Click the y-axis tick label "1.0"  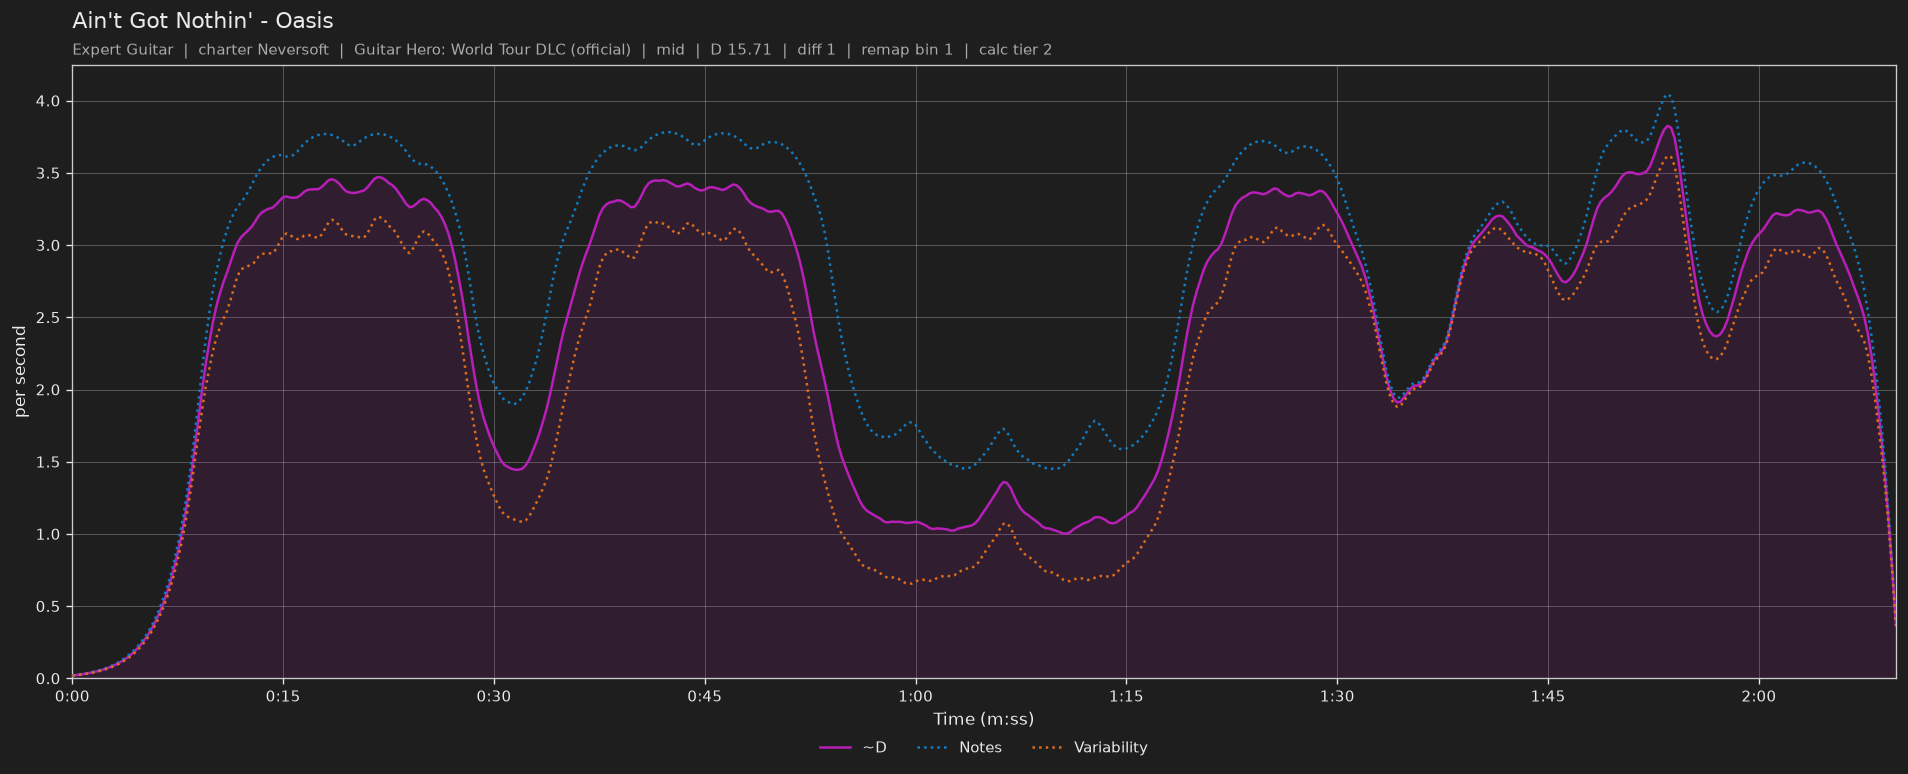point(49,535)
